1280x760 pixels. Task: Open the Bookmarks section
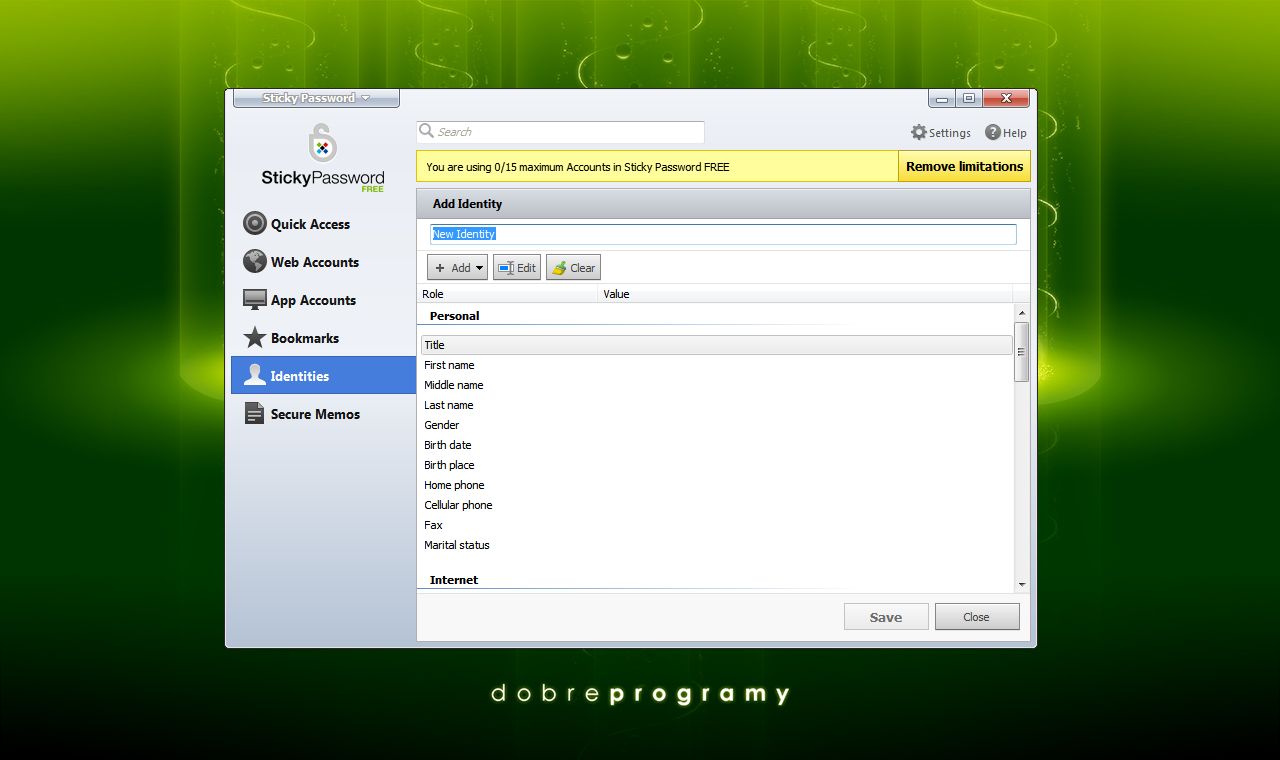323,337
